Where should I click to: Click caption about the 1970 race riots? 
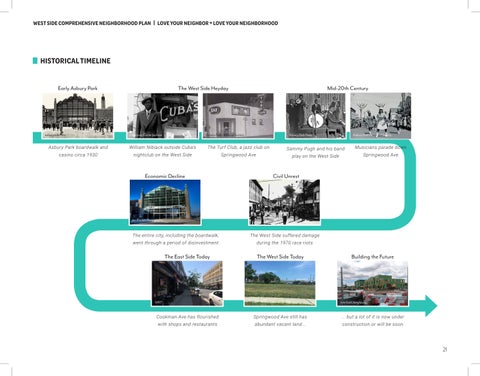285,239
